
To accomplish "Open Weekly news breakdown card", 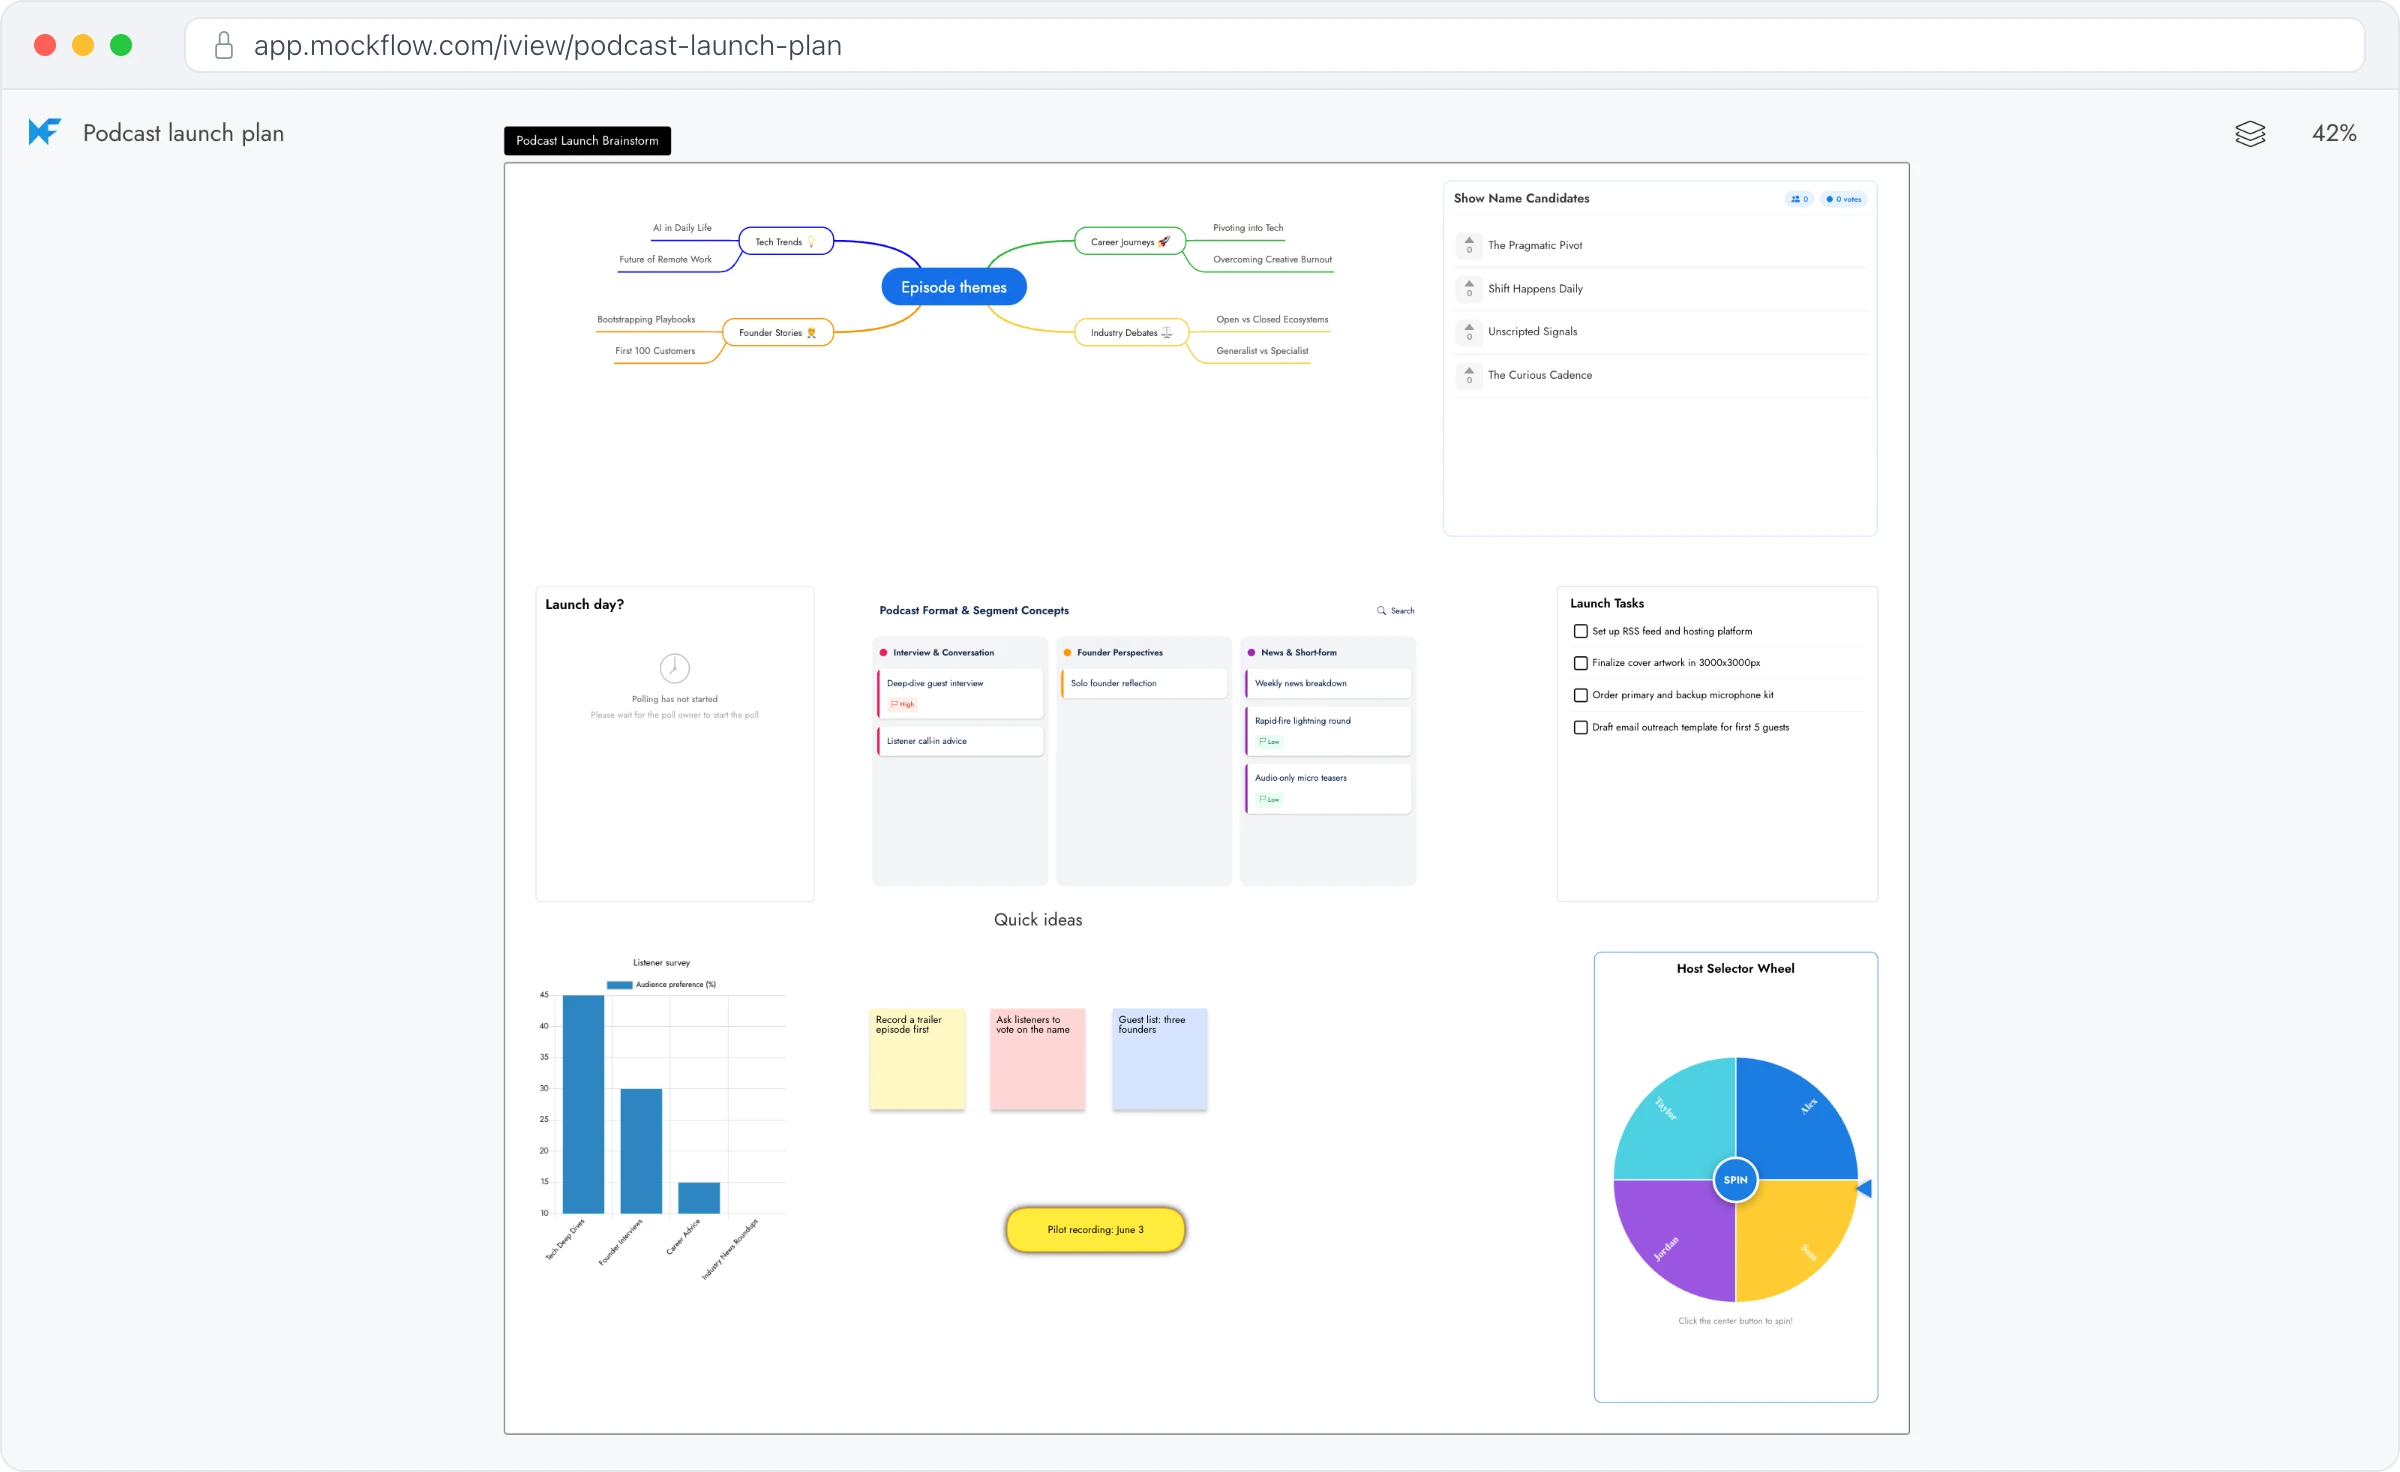I will point(1328,683).
